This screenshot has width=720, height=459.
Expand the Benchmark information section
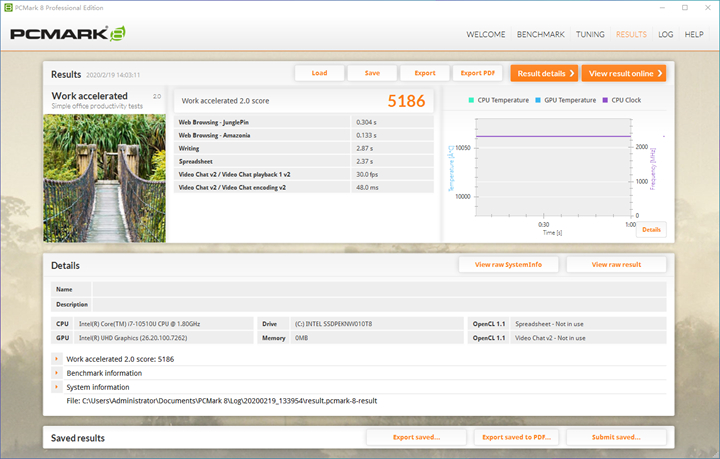(x=56, y=373)
